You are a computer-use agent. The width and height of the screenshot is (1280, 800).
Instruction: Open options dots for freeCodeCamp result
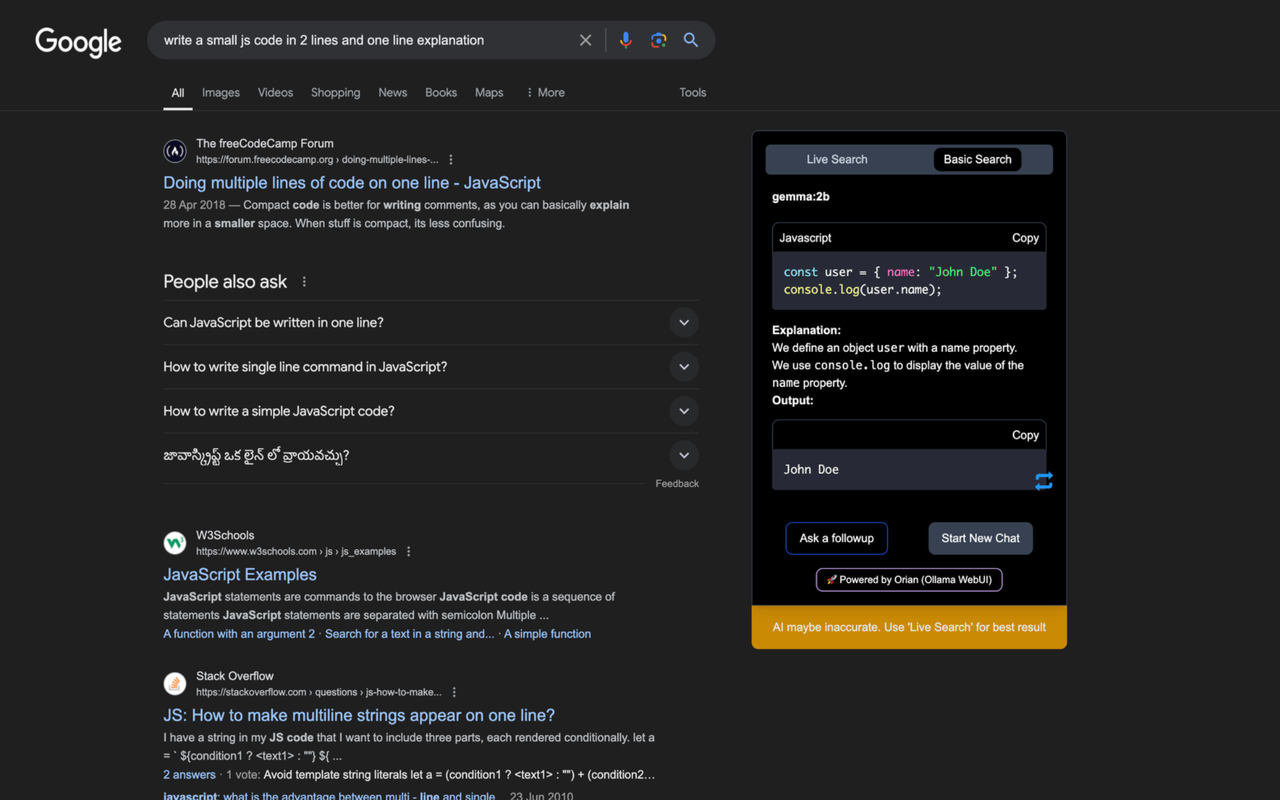pyautogui.click(x=451, y=160)
